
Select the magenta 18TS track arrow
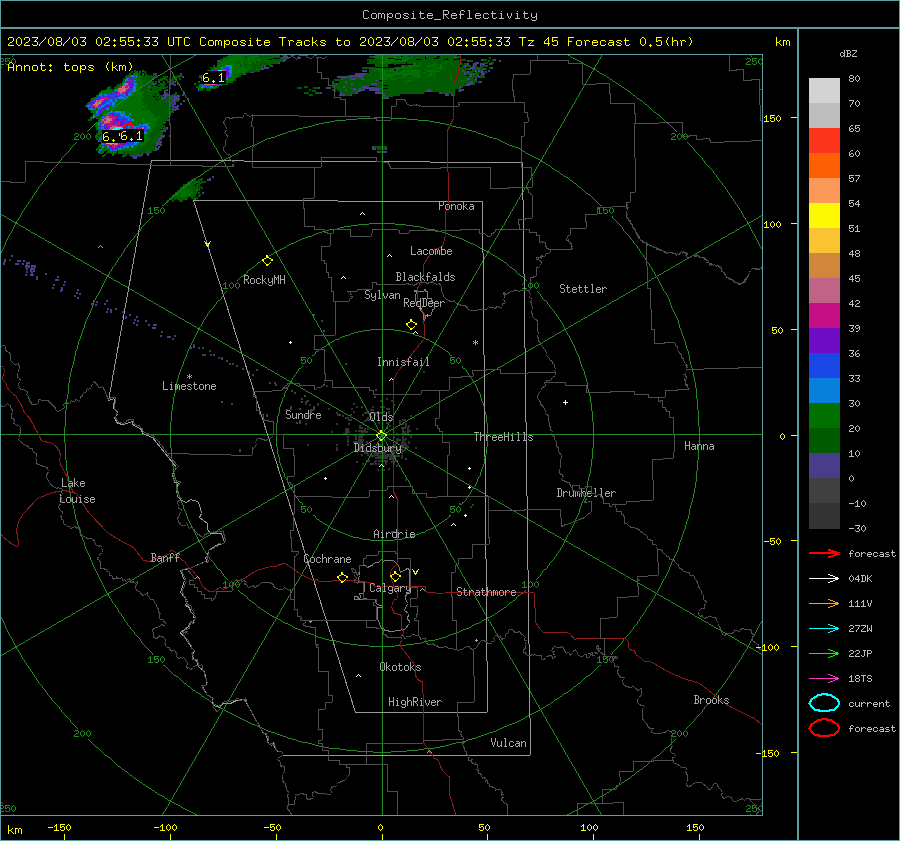tap(824, 679)
